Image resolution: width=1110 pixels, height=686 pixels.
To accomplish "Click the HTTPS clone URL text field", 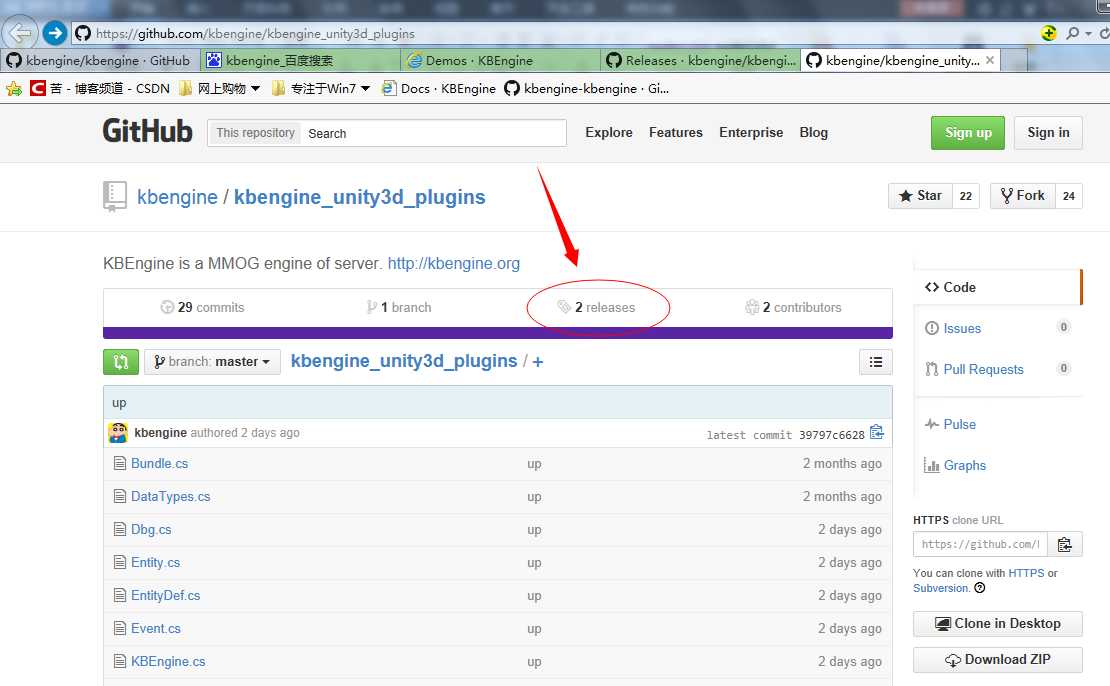I will click(x=980, y=544).
